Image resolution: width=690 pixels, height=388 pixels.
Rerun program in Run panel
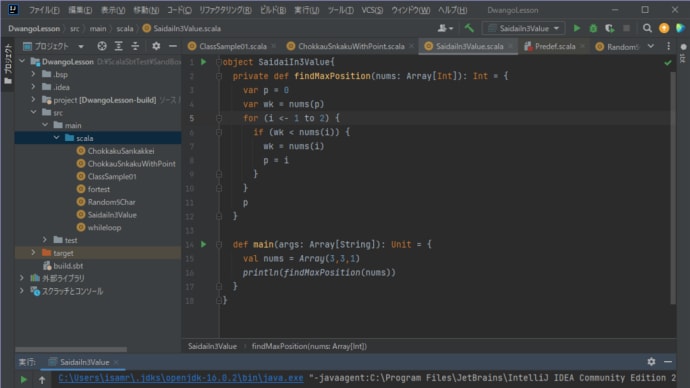pyautogui.click(x=24, y=379)
